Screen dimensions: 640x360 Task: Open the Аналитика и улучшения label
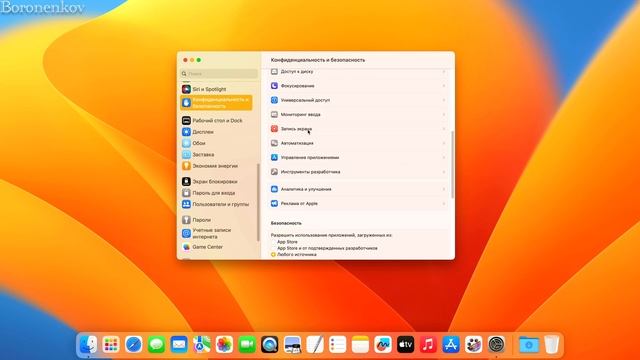(306, 189)
